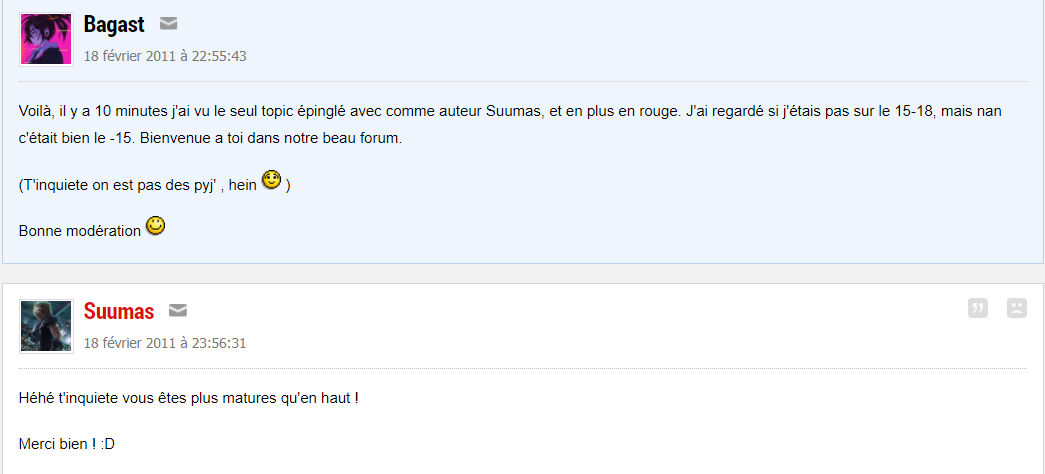Image resolution: width=1045 pixels, height=474 pixels.
Task: Report Suumas's post using the sad-face icon
Action: 1017,308
